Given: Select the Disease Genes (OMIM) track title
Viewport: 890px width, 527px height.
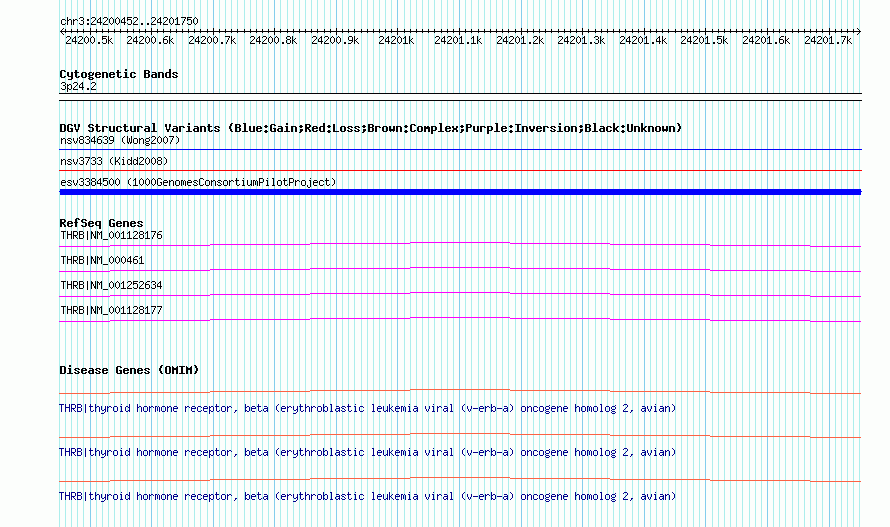Looking at the screenshot, I should [x=129, y=370].
